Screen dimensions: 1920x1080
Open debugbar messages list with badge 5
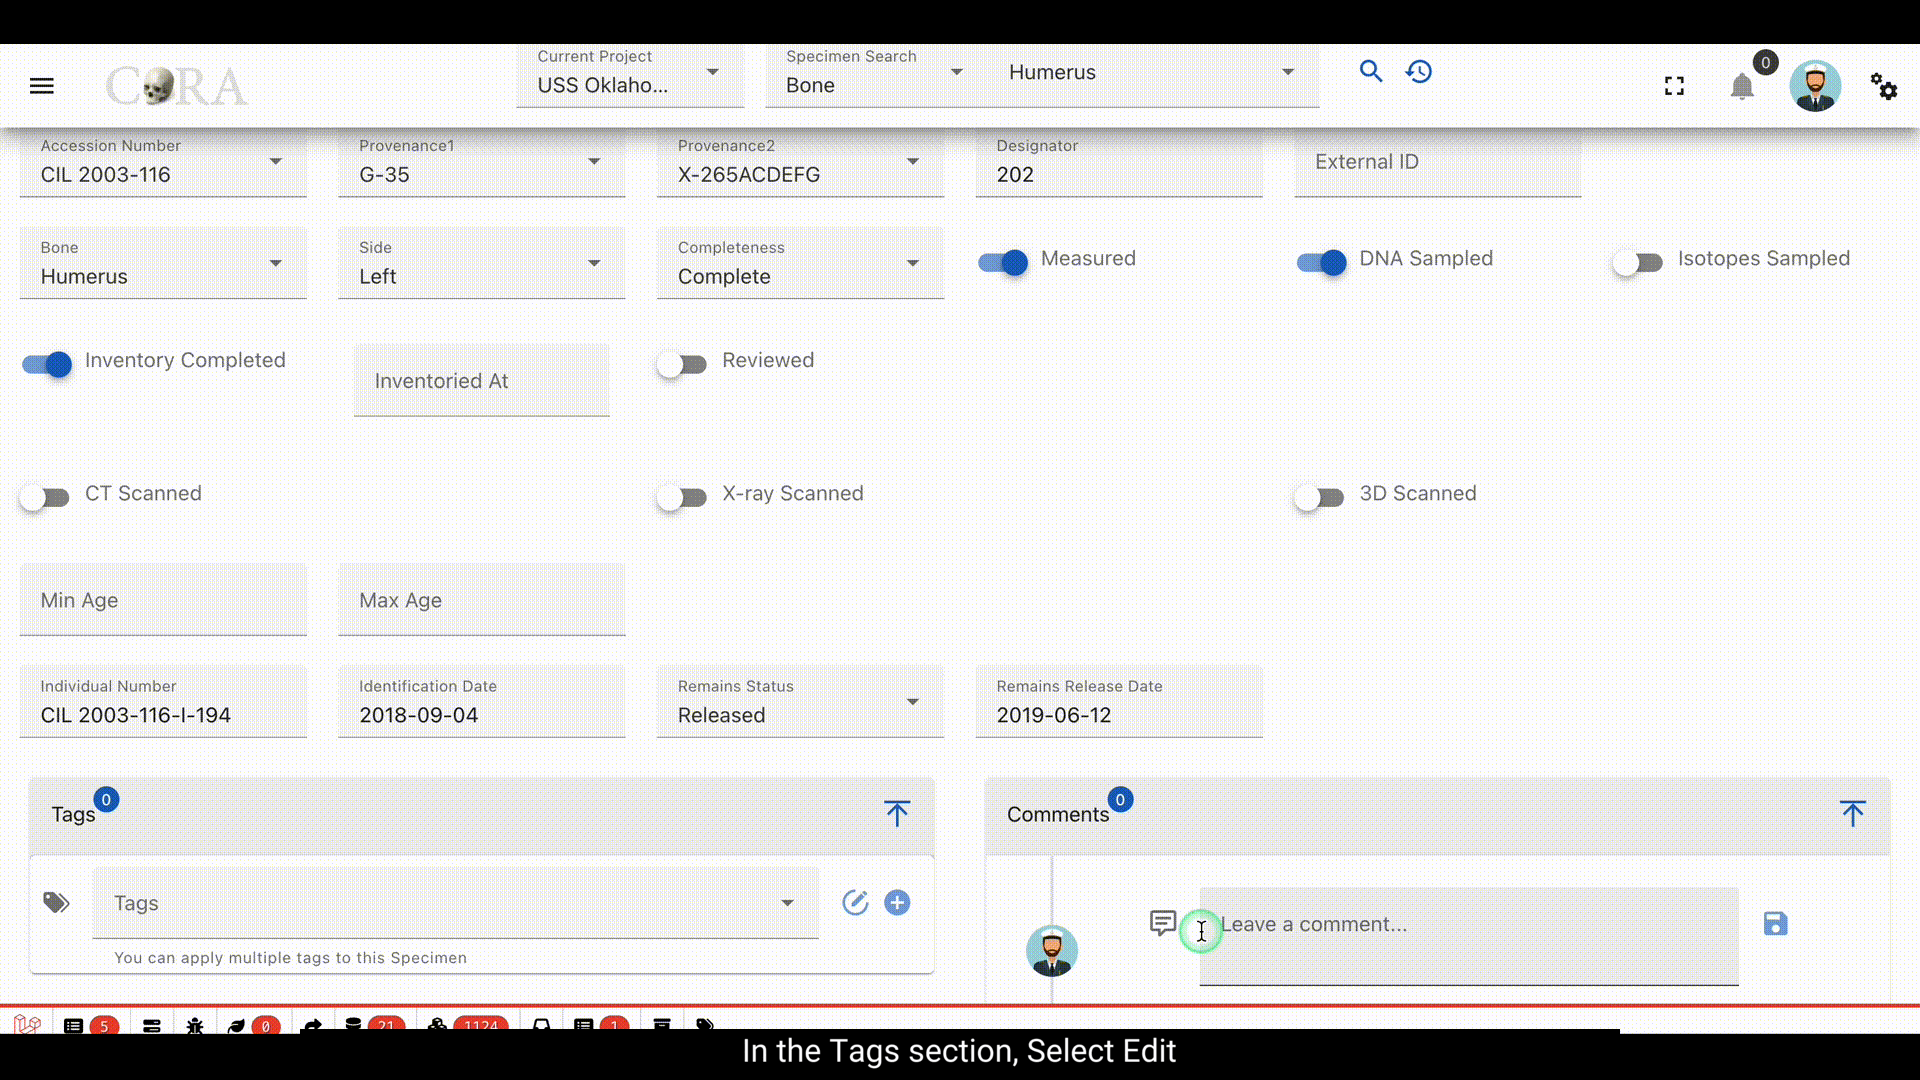(x=90, y=1026)
